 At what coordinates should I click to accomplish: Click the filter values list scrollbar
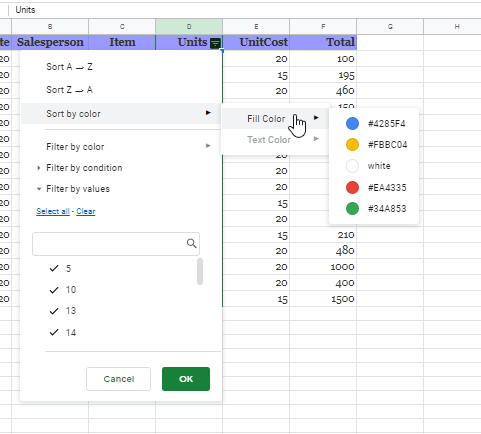[x=200, y=271]
